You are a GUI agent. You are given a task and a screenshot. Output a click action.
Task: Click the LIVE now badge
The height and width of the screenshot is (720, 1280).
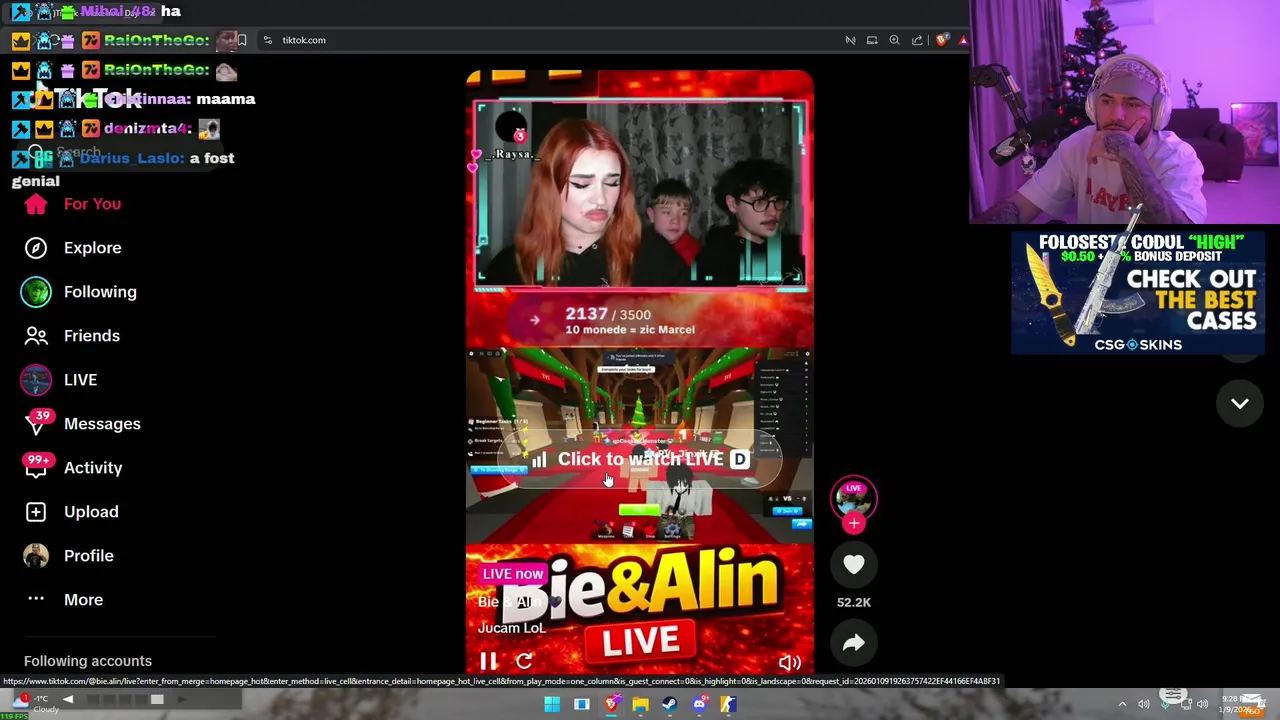tap(513, 574)
